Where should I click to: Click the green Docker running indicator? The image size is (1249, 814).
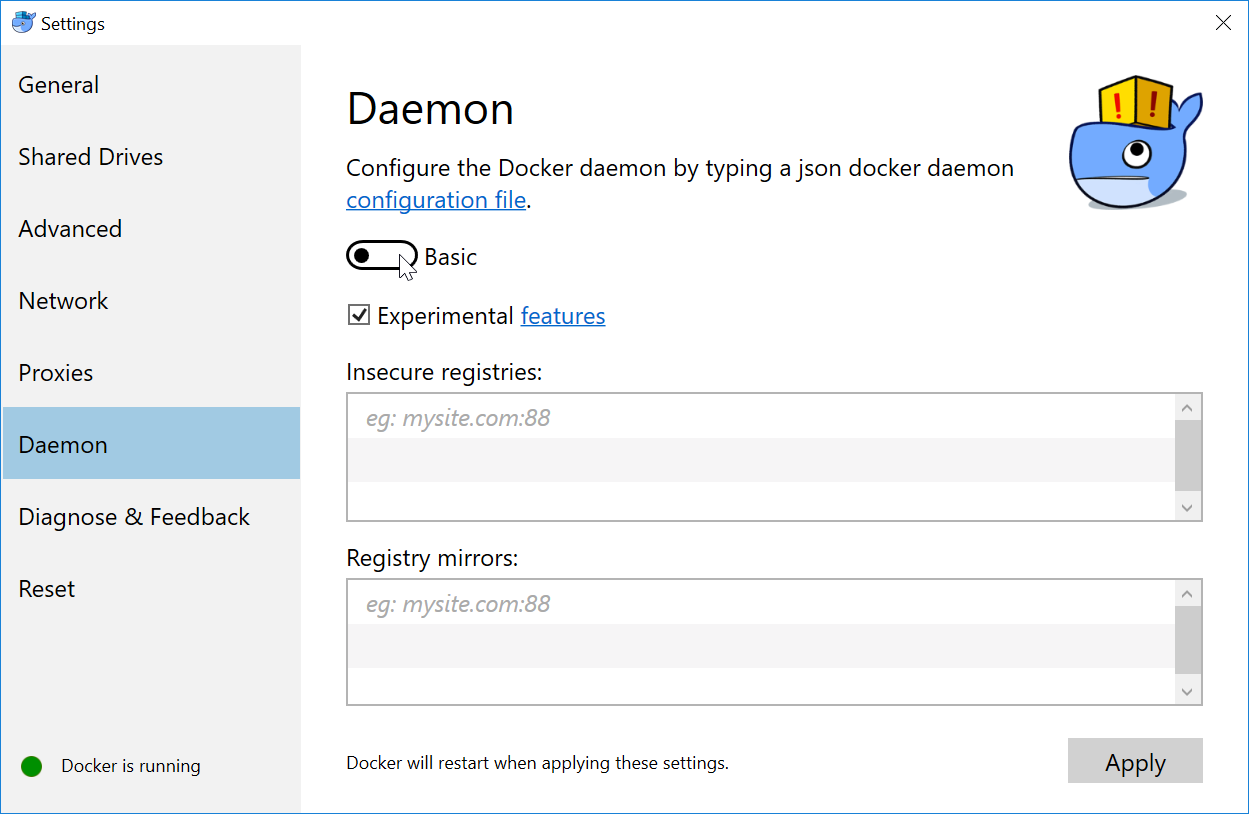31,766
